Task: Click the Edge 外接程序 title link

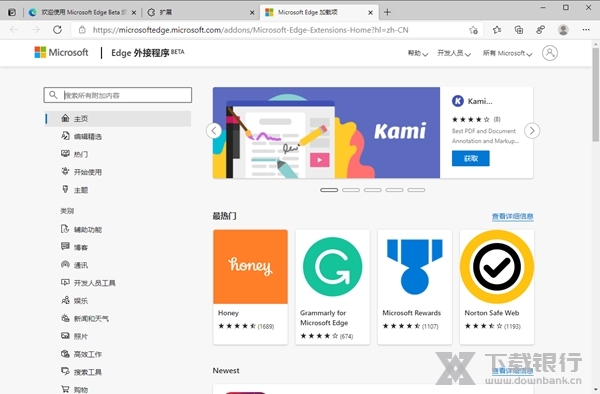Action: (148, 52)
